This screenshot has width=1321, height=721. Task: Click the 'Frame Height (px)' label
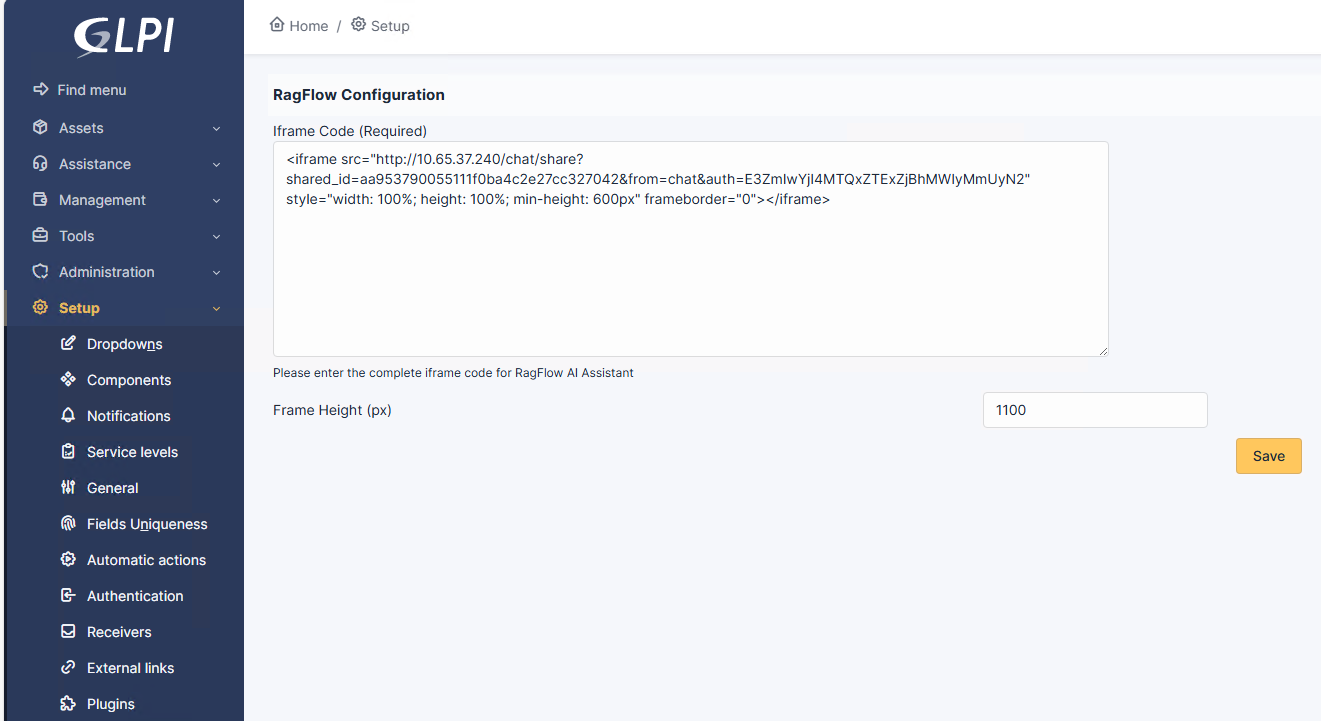tap(332, 410)
